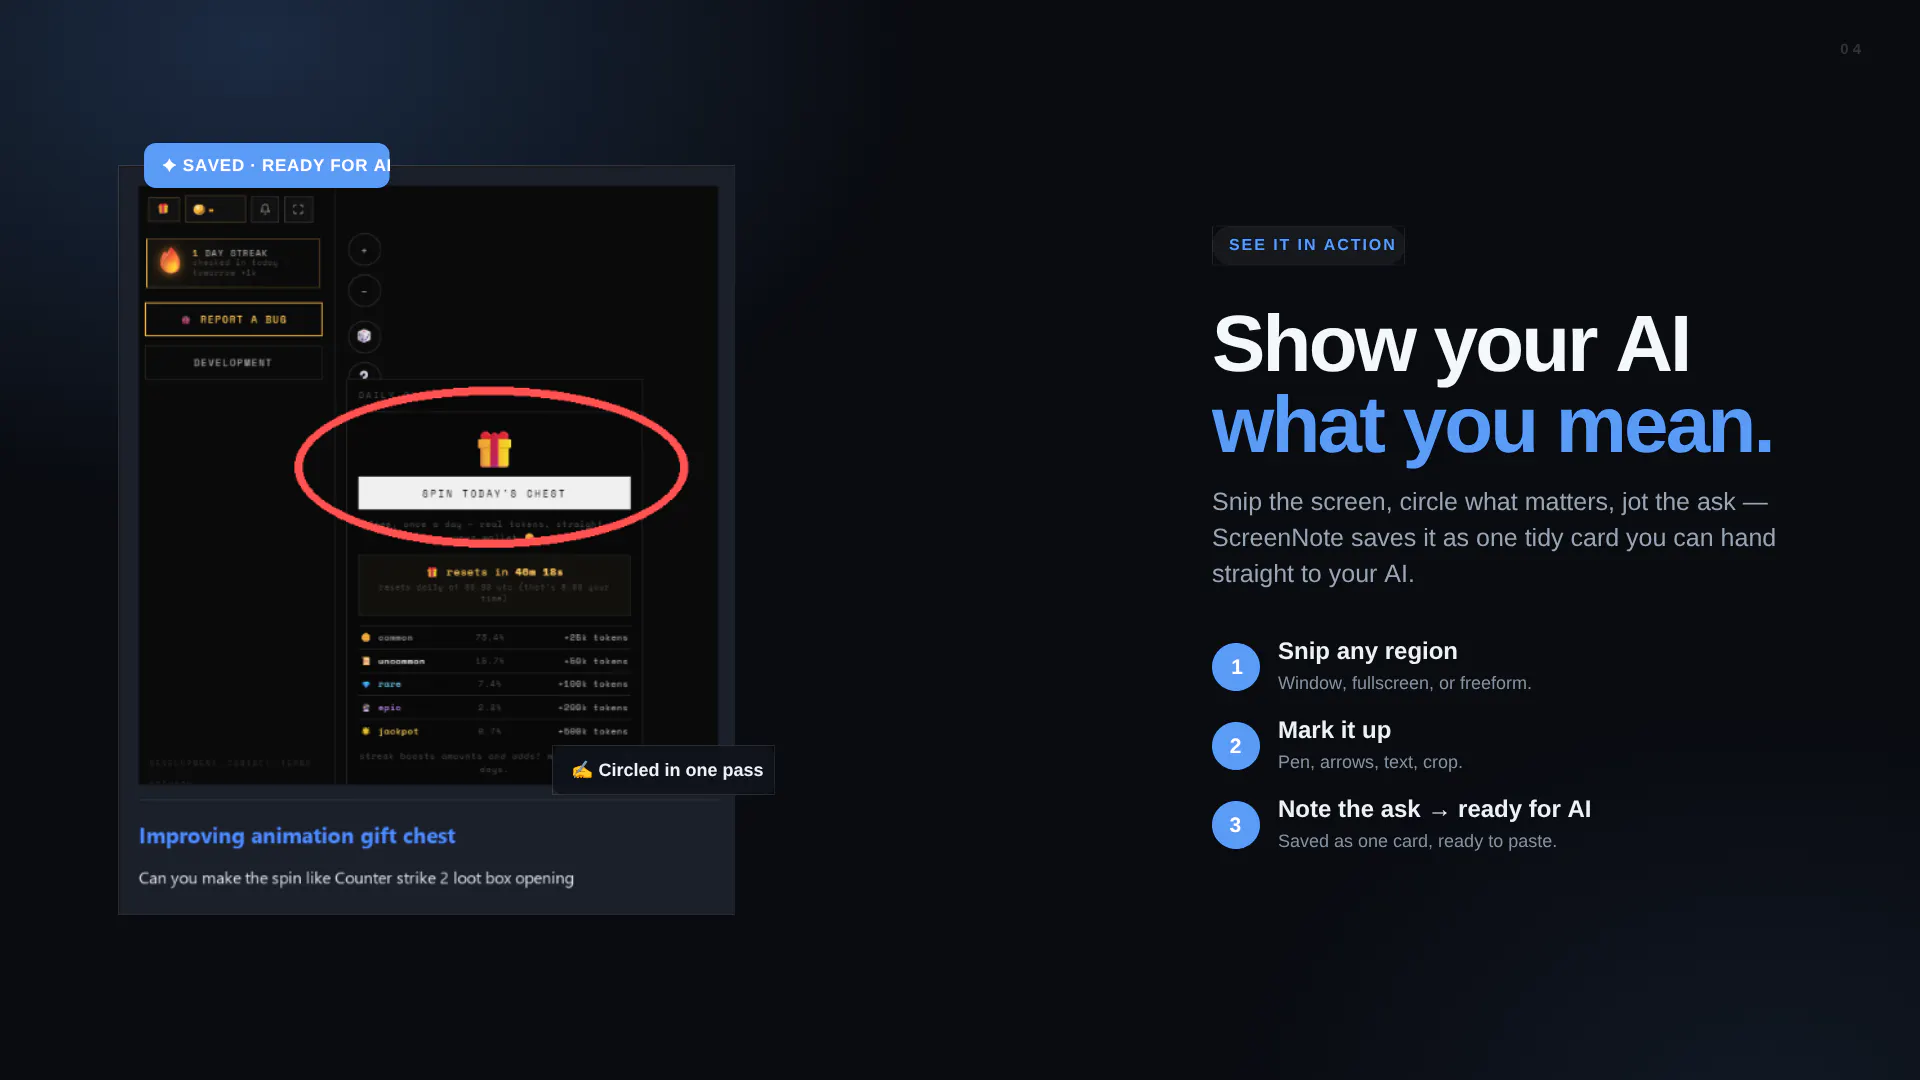Screen dimensions: 1920x1080
Task: Click Pen, arrows, text, crop text
Action: (1370, 762)
